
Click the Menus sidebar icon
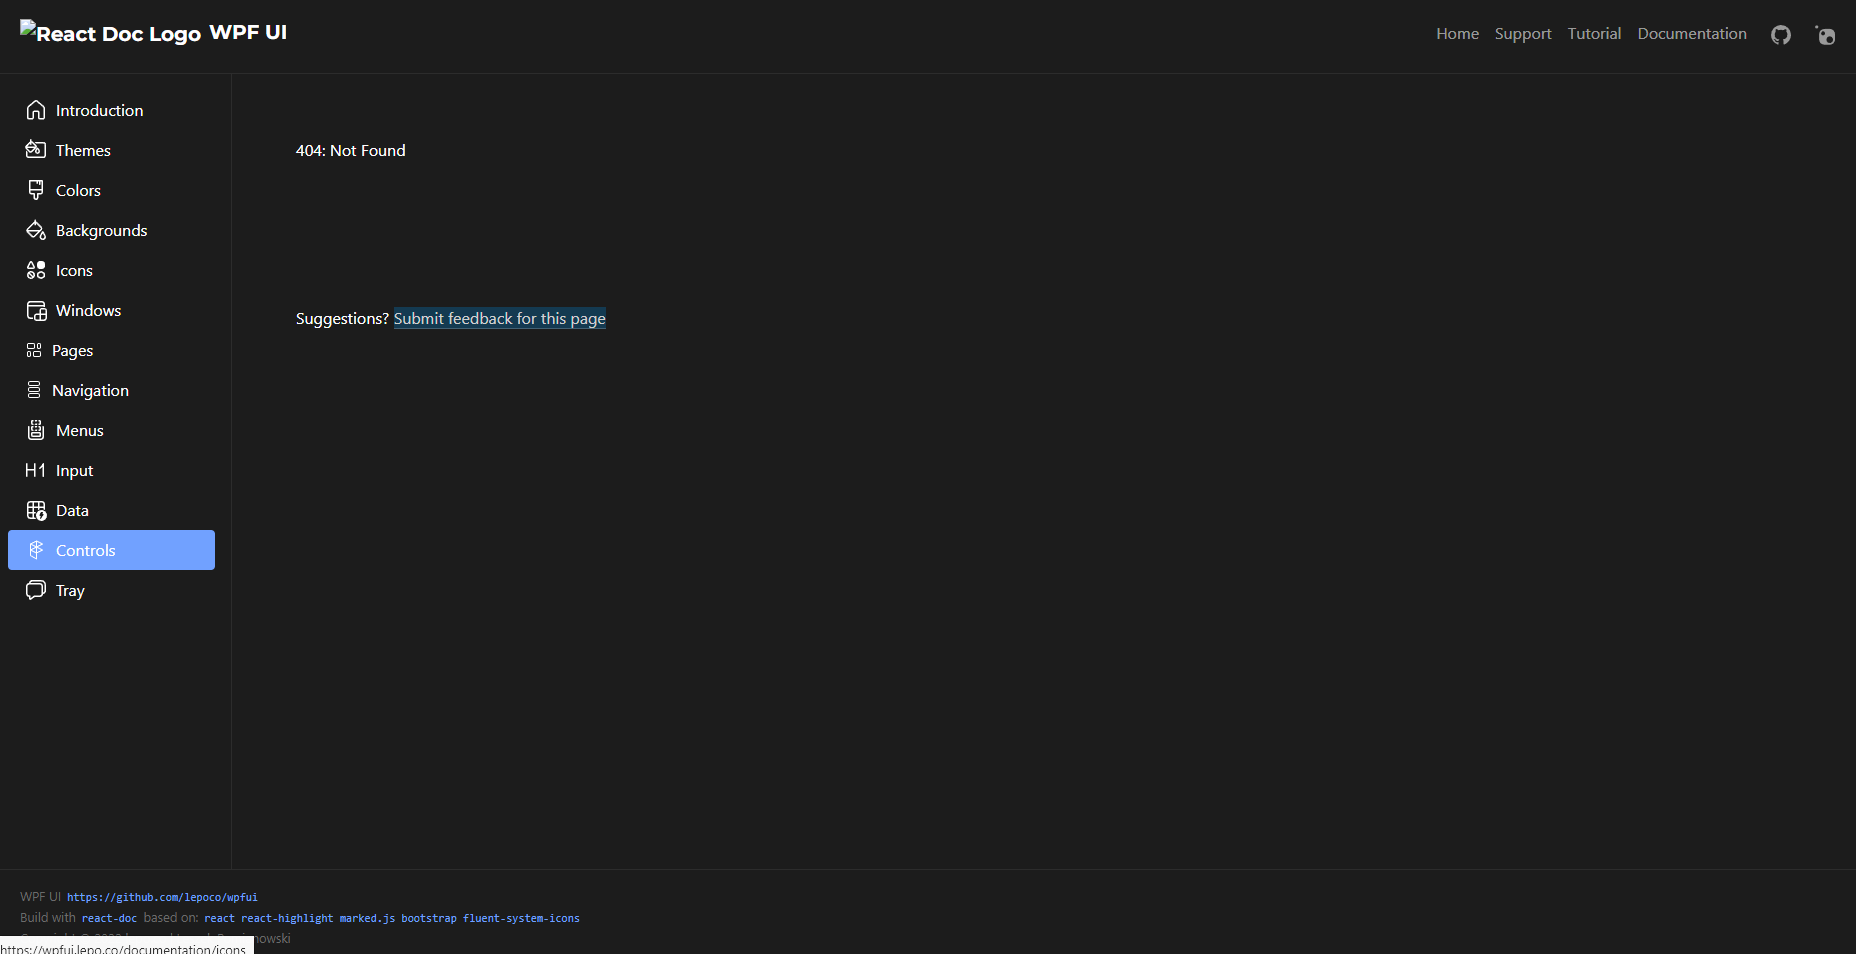click(x=35, y=430)
